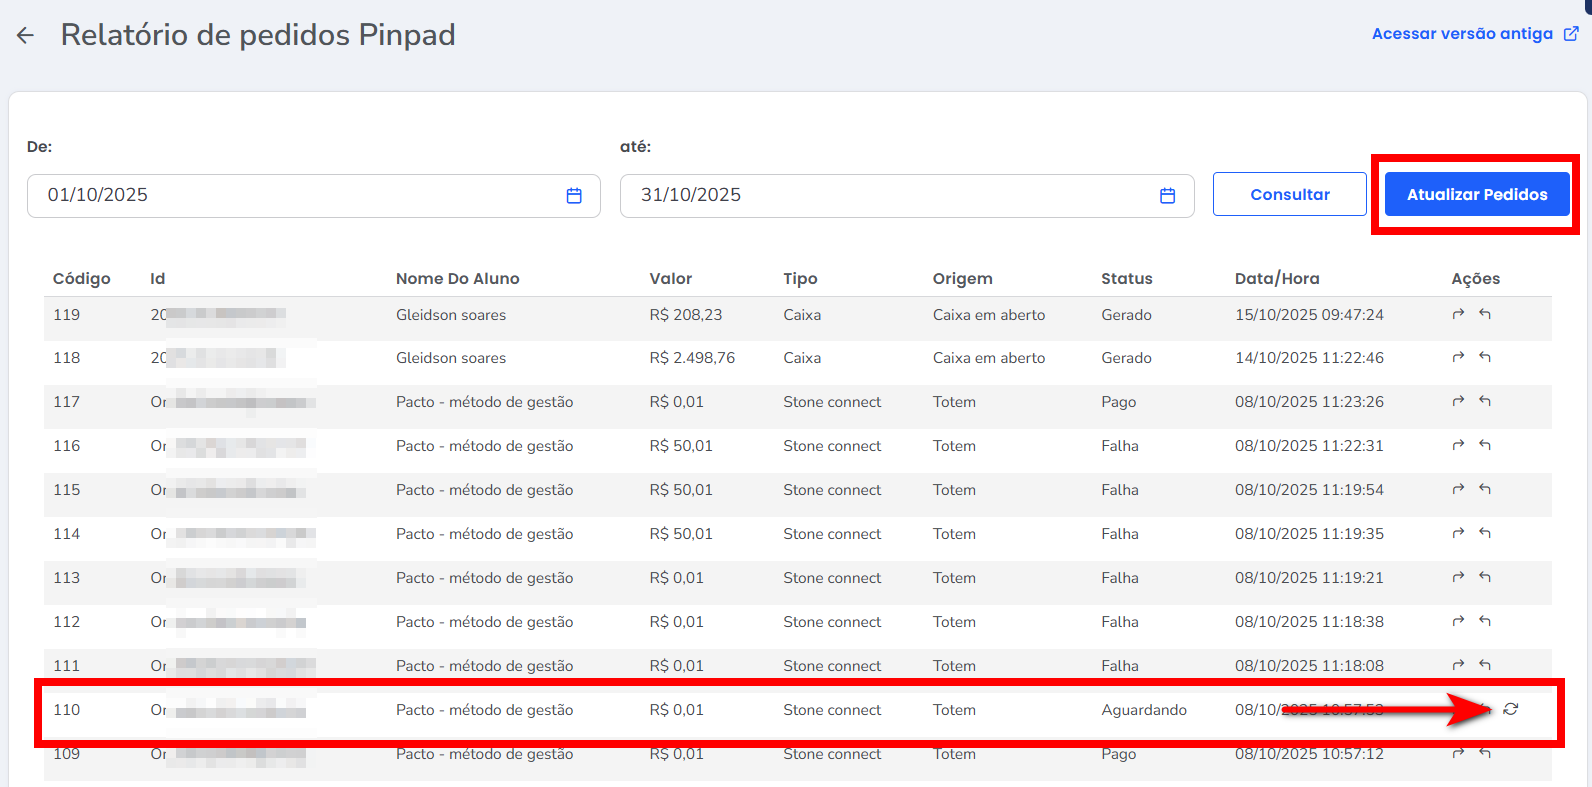
Task: Click the return arrow icon for order 119
Action: pos(1485,314)
